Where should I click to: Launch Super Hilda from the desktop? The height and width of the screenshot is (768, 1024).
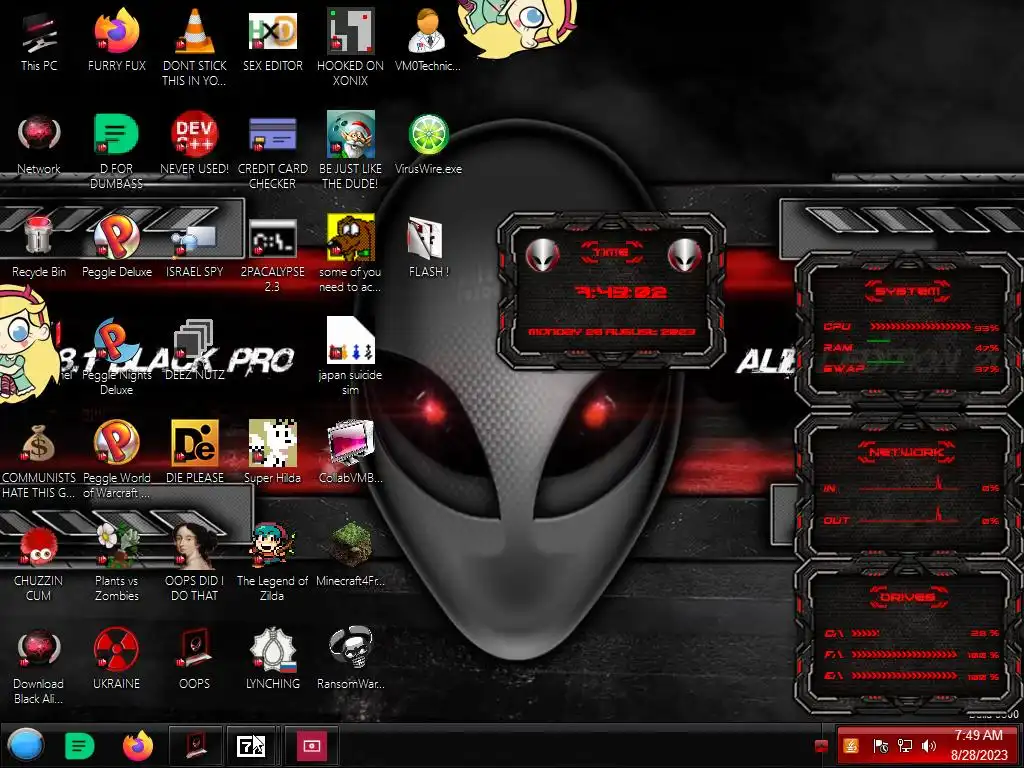pyautogui.click(x=272, y=453)
